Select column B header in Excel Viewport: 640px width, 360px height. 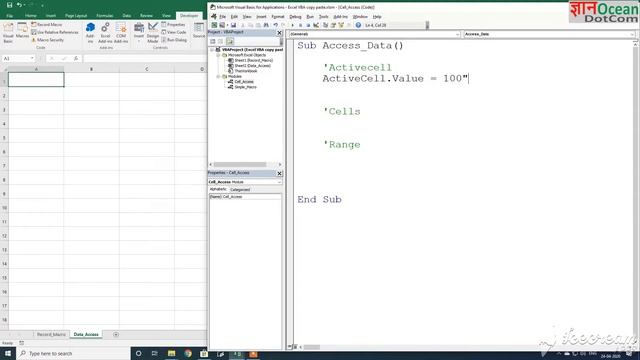(x=91, y=69)
